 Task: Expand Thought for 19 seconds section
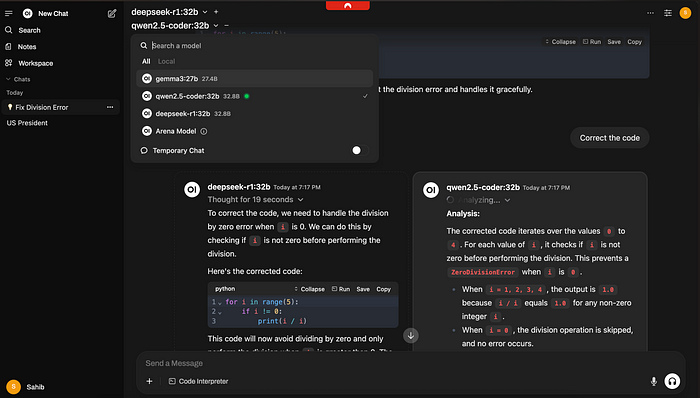click(255, 199)
